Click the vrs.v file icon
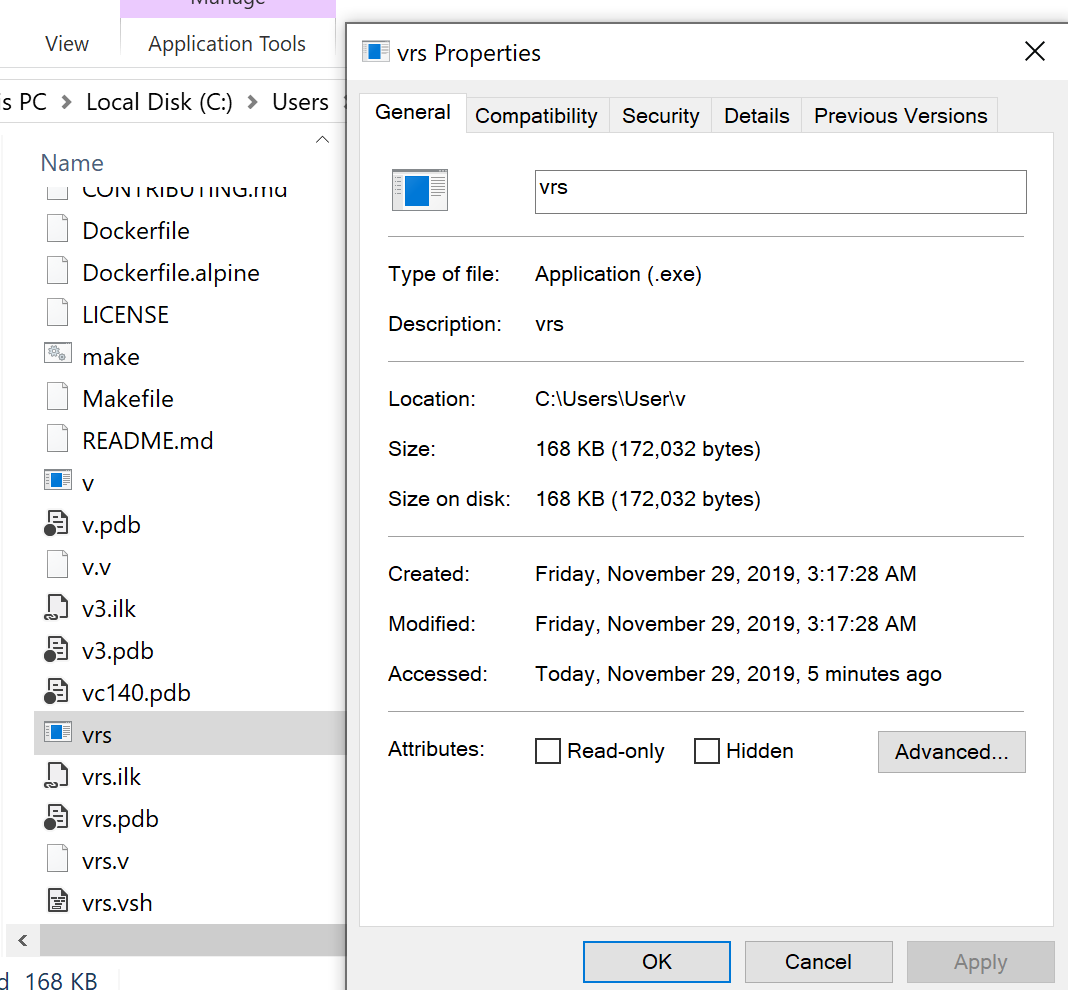This screenshot has width=1068, height=990. pos(57,859)
